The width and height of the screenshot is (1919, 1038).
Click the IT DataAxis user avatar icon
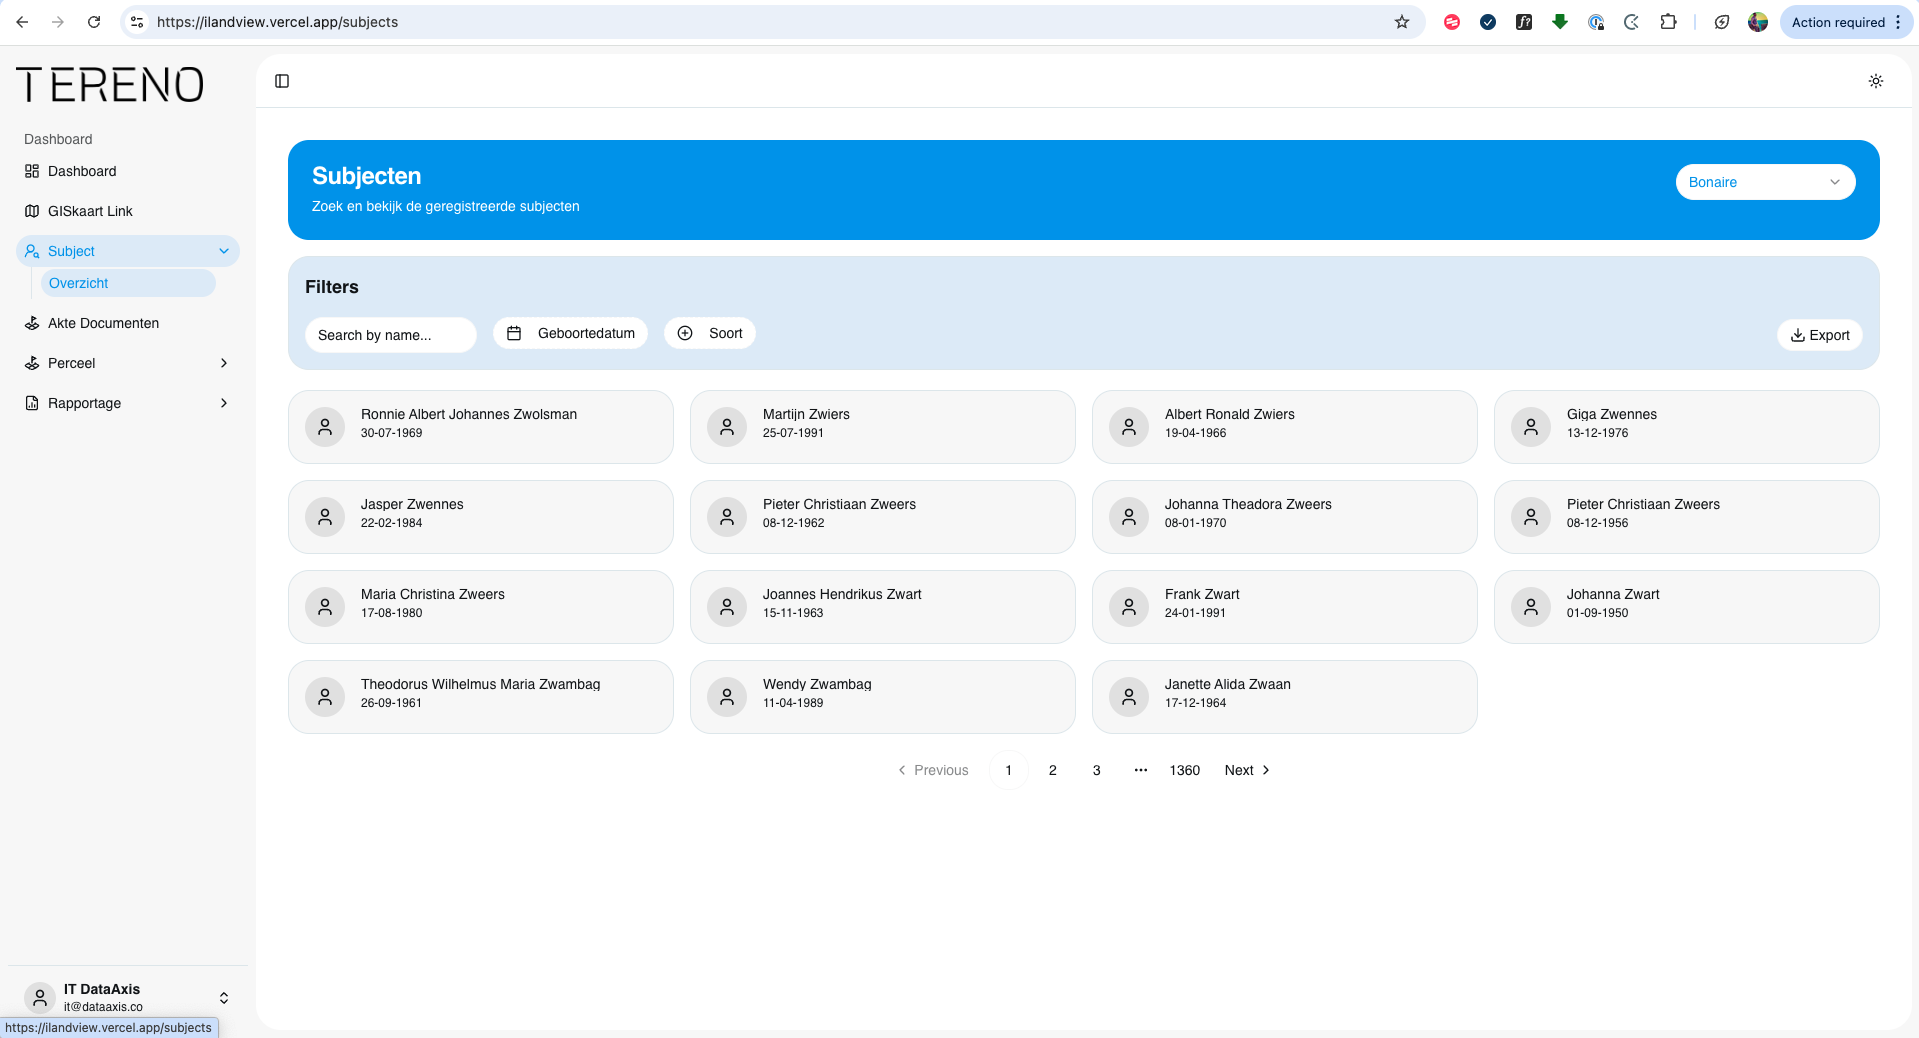click(x=40, y=997)
